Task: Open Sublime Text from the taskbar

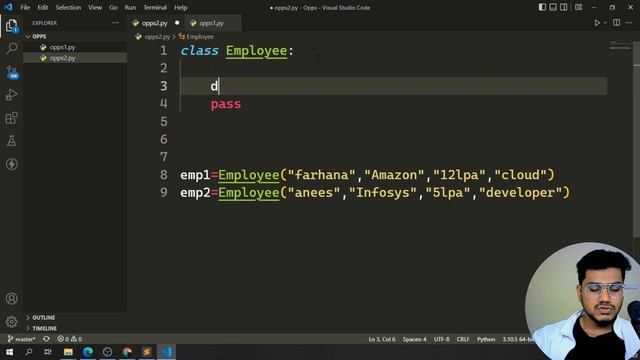Action: pyautogui.click(x=147, y=352)
